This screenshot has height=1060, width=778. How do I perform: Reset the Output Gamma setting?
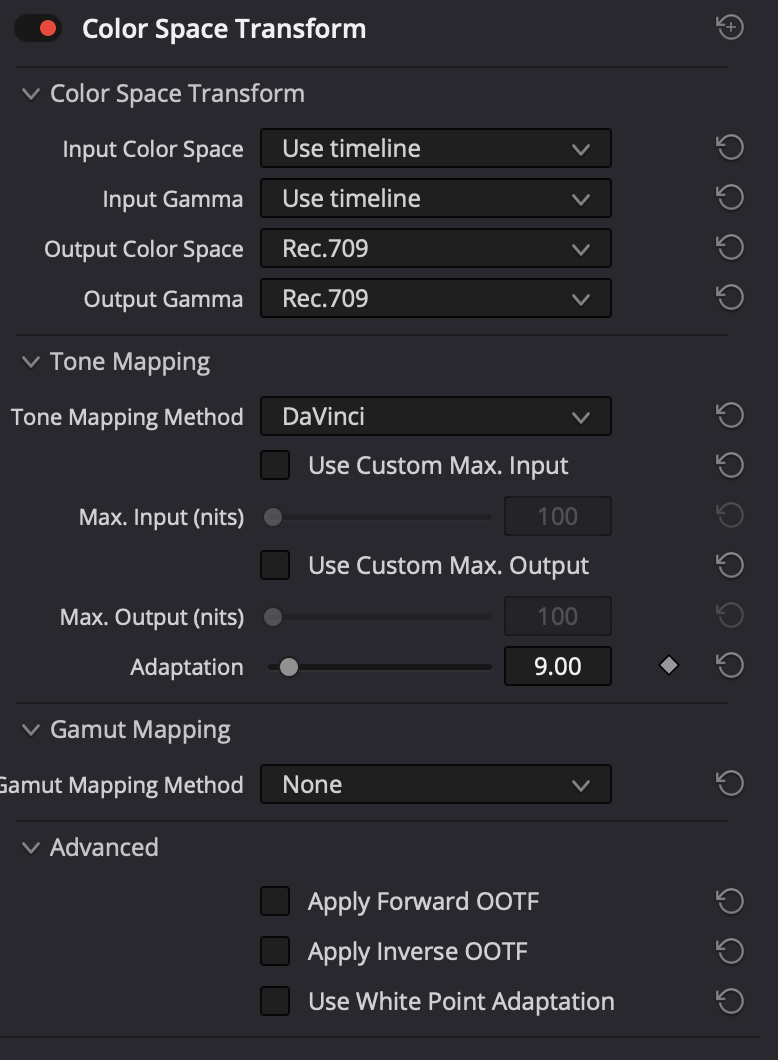click(730, 297)
